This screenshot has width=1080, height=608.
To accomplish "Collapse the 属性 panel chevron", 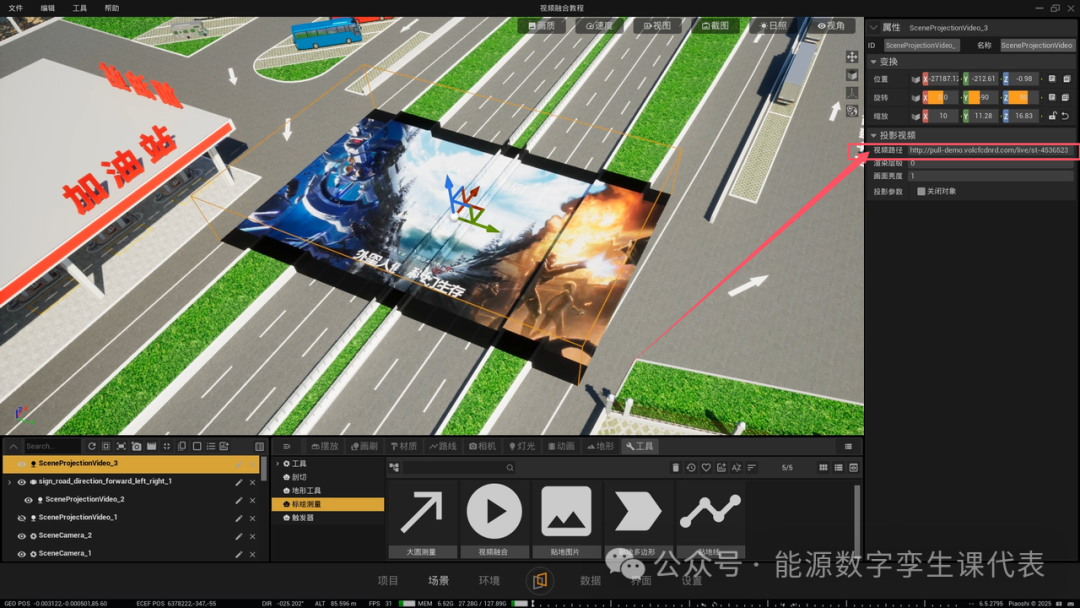I will pos(873,28).
